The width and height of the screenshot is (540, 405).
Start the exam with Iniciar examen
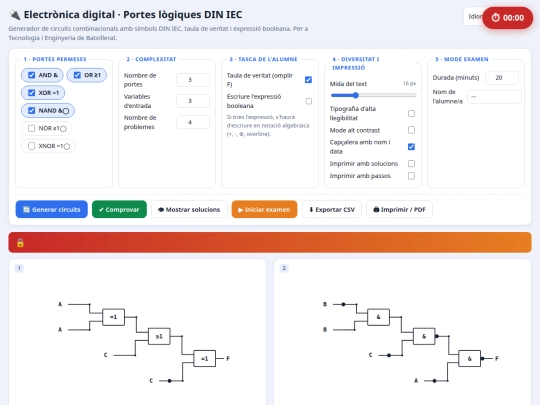264,209
